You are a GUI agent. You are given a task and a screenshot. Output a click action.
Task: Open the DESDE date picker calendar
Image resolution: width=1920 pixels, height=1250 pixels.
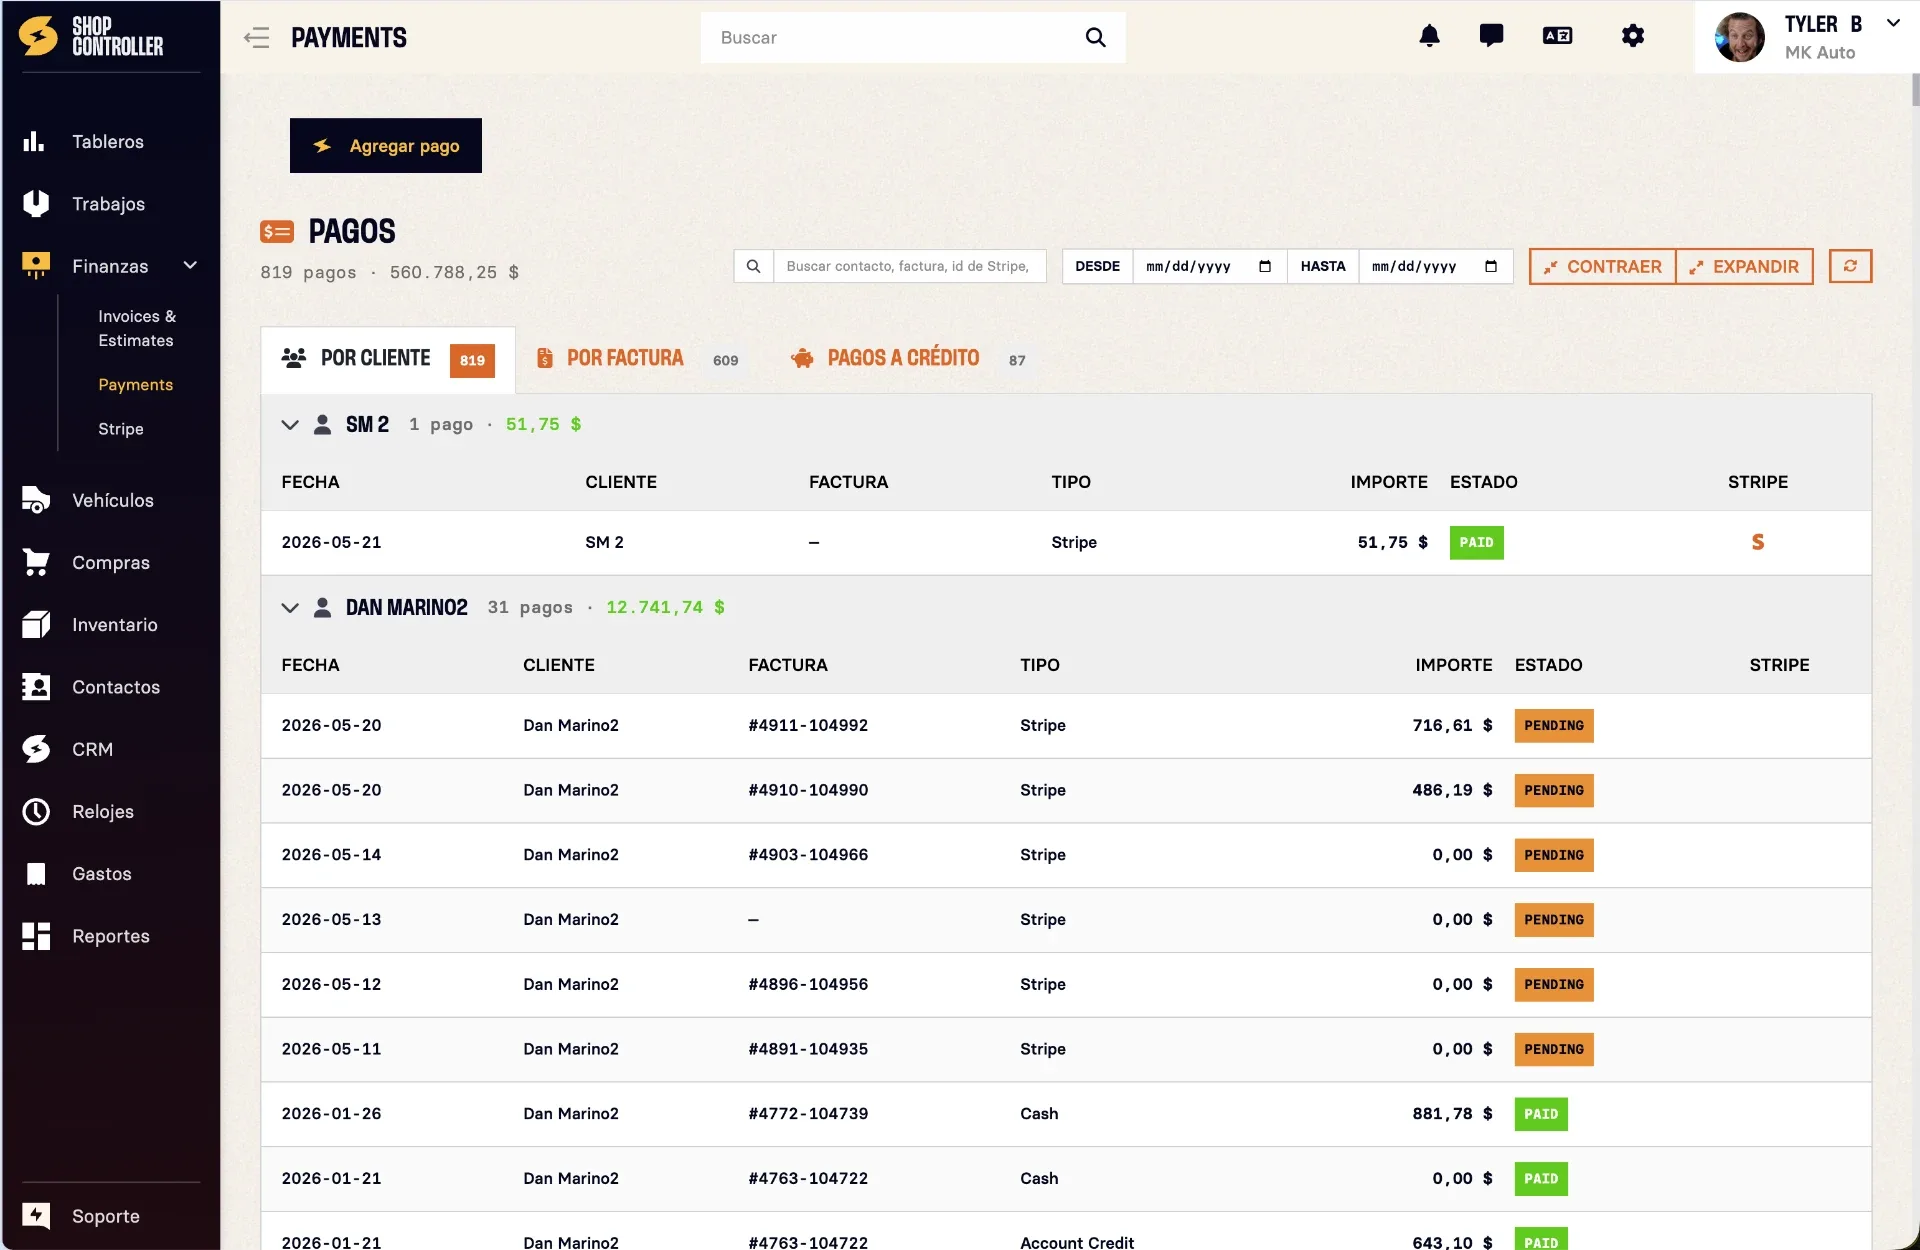click(1264, 266)
